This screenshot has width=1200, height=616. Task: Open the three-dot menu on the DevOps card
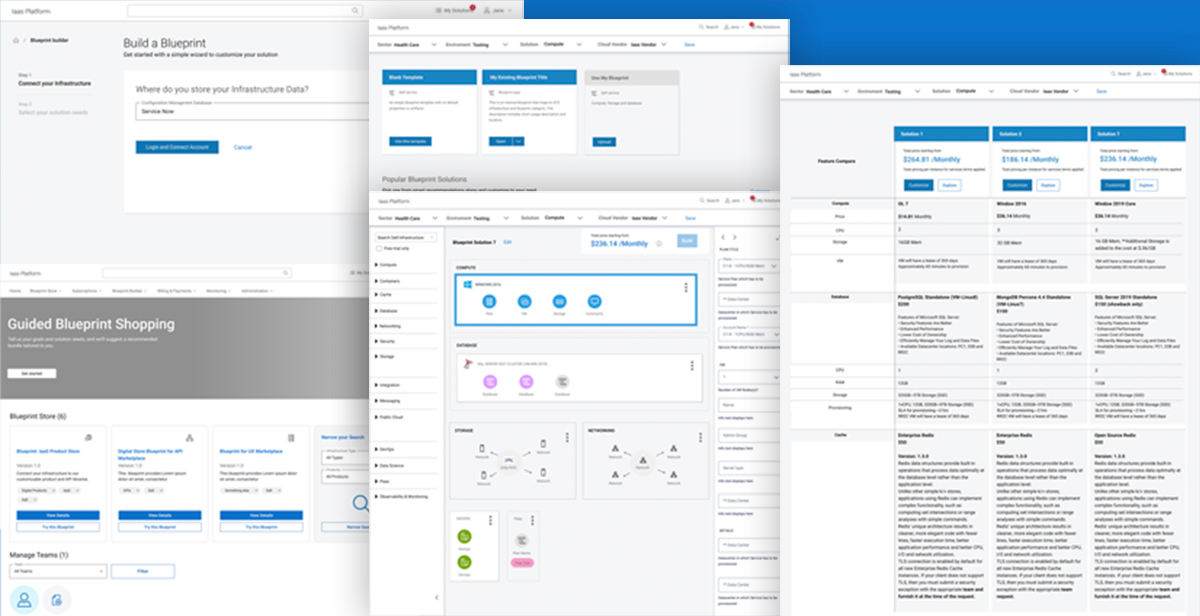490,520
